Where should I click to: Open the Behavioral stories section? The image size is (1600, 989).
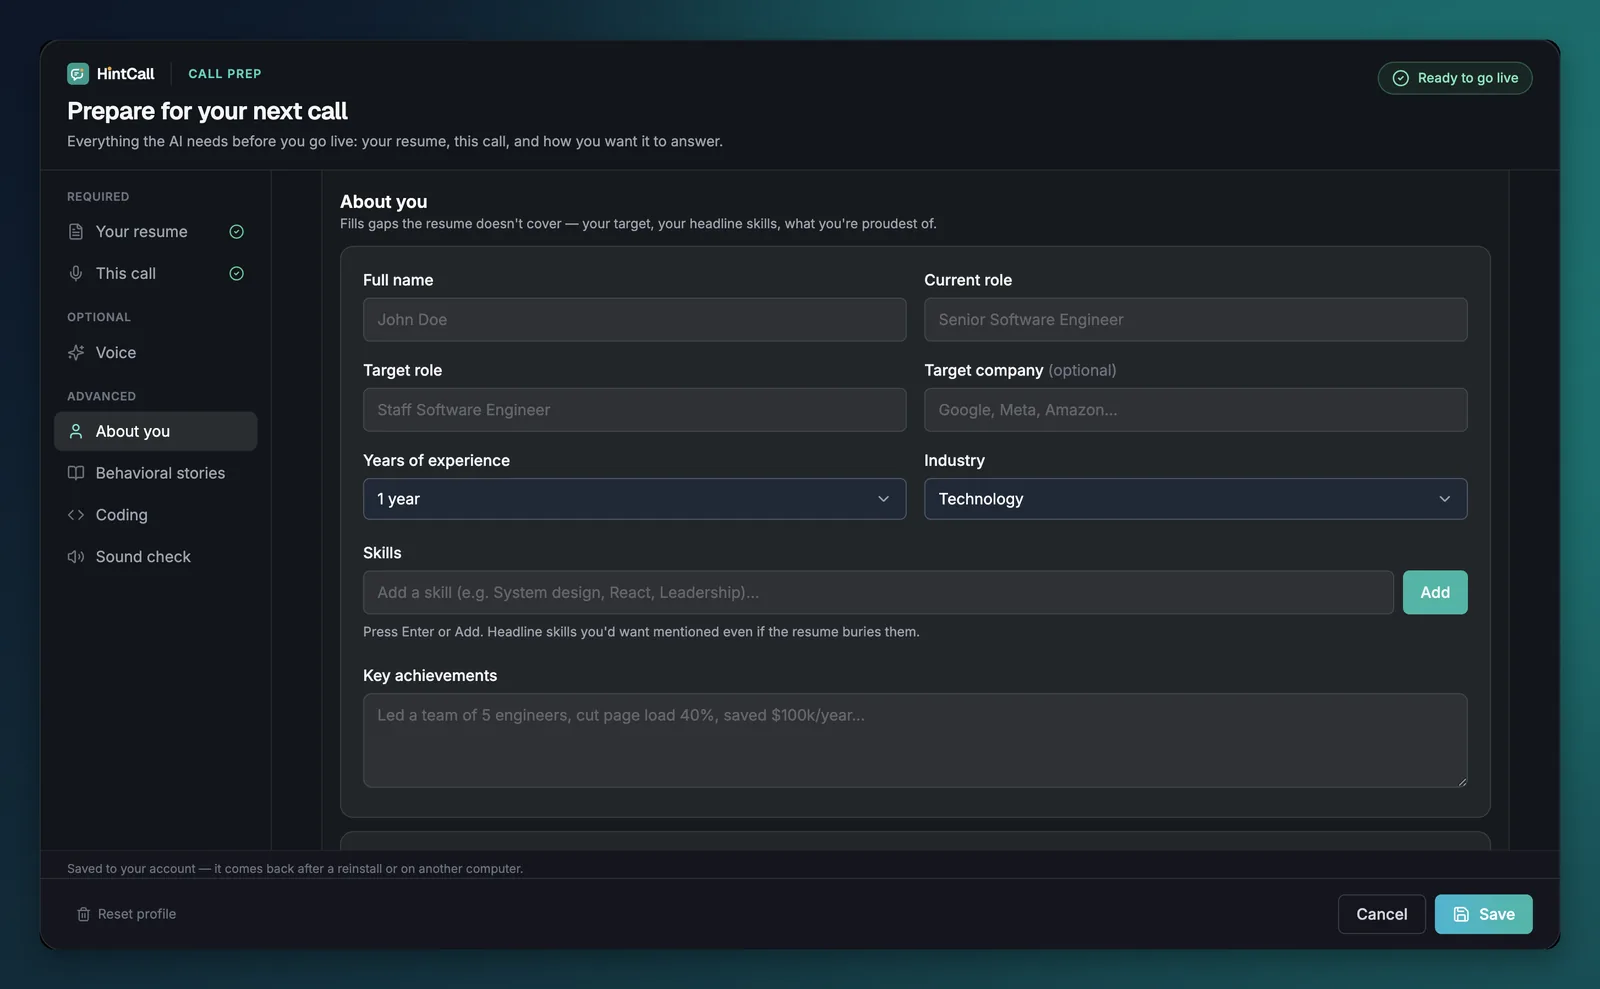pos(156,473)
